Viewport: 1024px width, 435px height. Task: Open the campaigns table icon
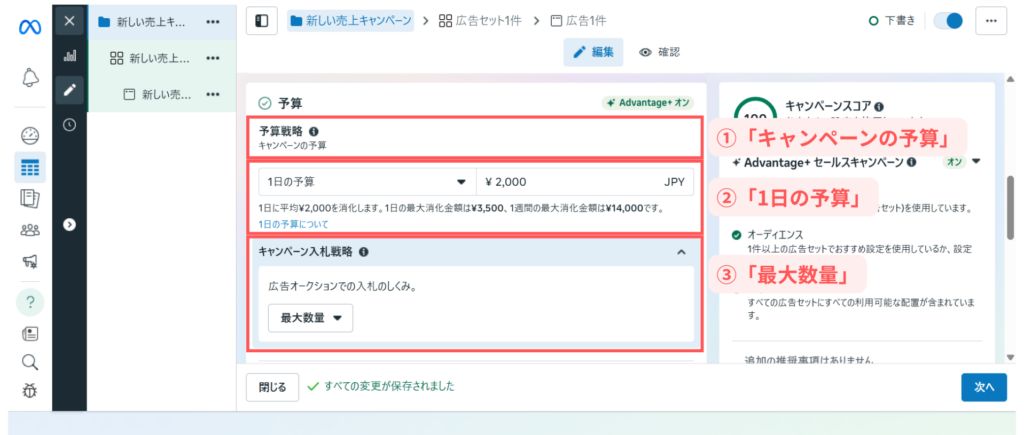pos(31,167)
